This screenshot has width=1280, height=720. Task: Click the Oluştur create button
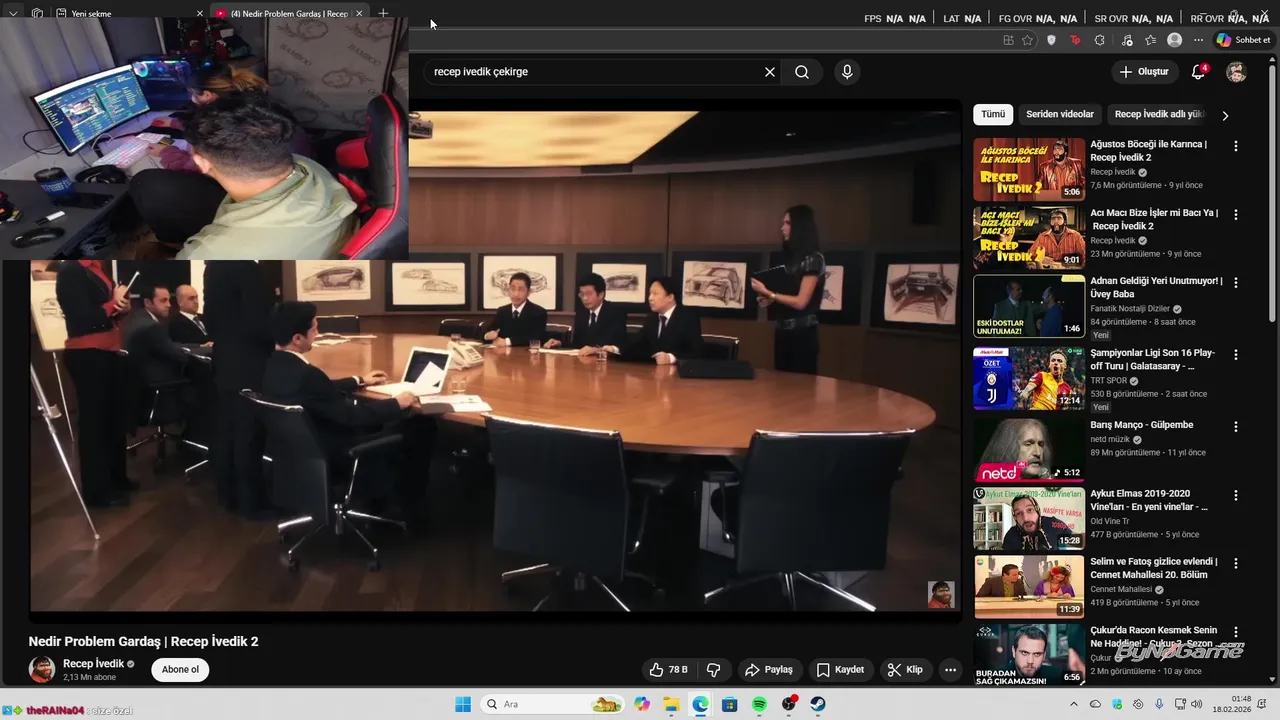1144,72
